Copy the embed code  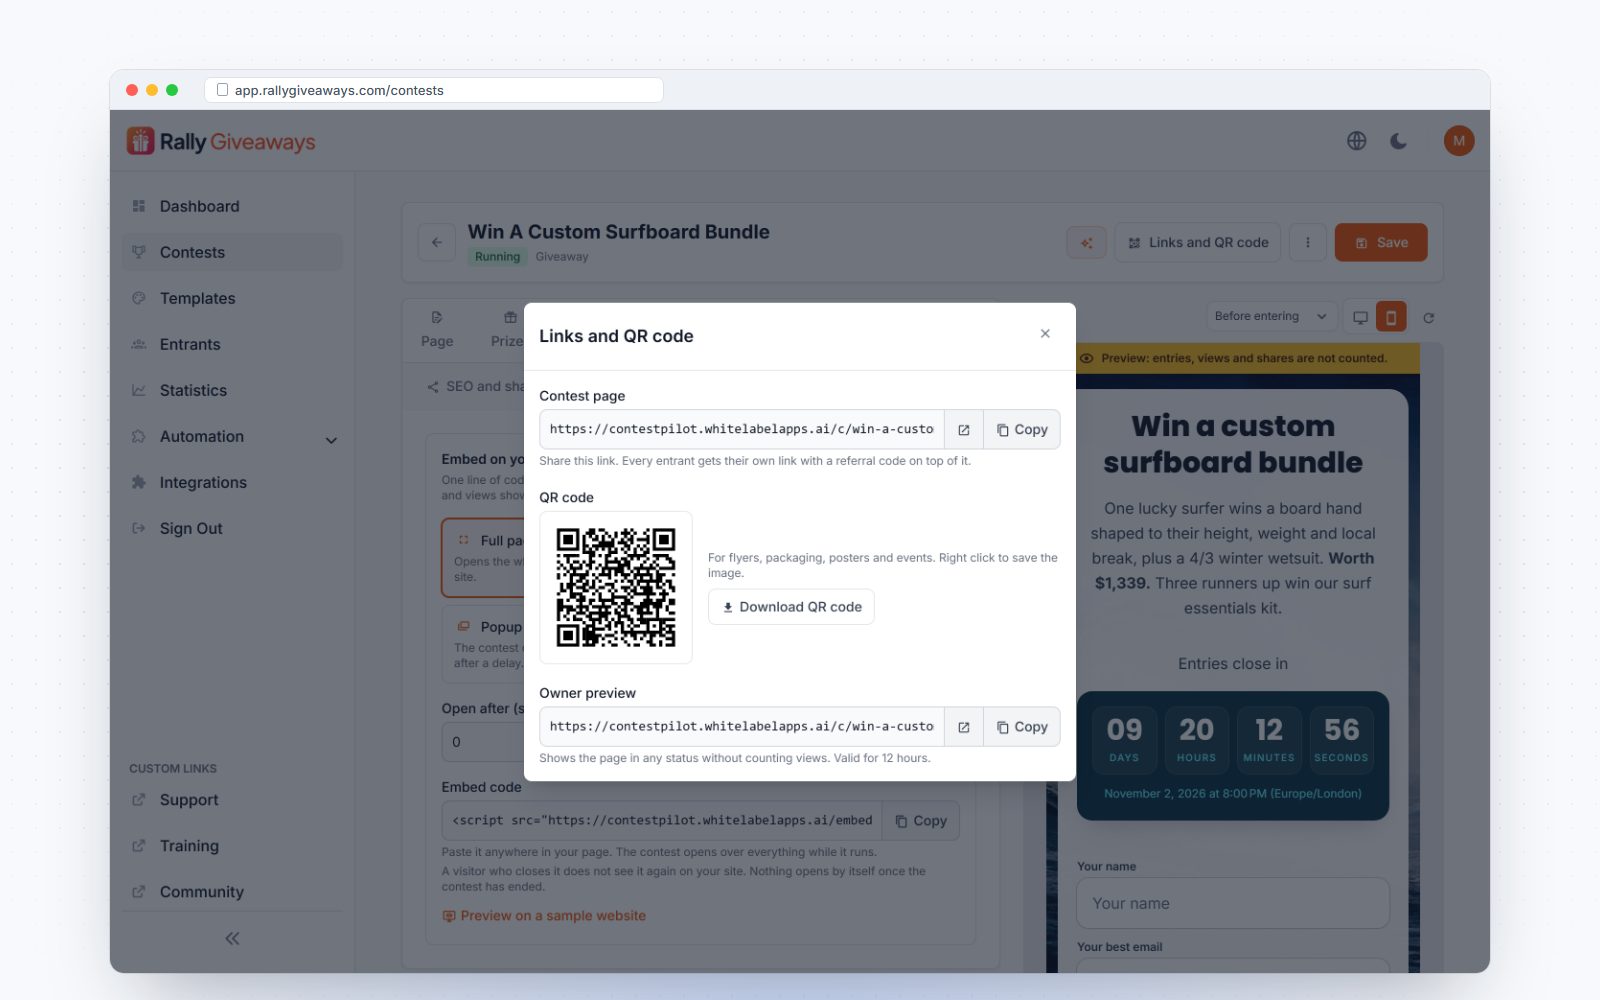[x=921, y=821]
